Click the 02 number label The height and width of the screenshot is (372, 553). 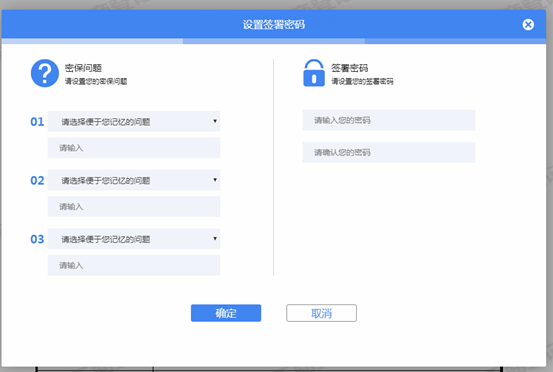click(37, 181)
